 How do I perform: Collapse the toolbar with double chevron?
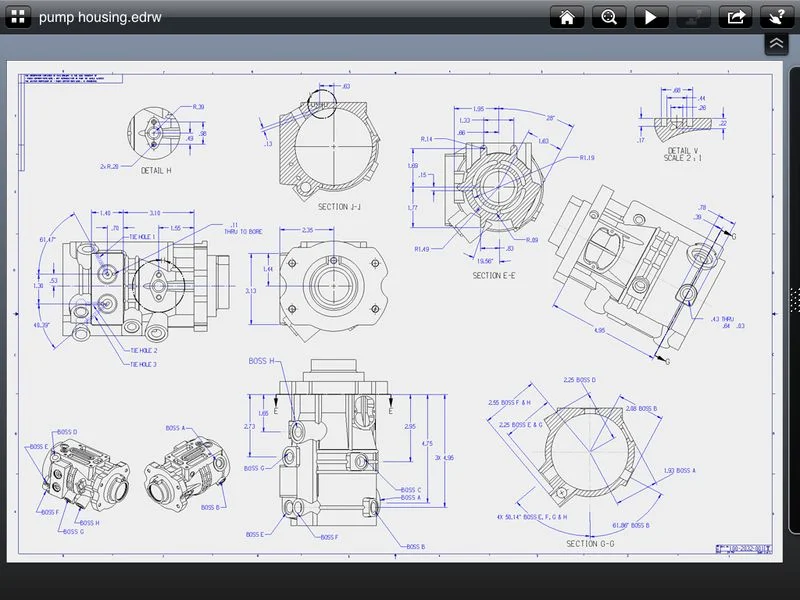pos(776,43)
